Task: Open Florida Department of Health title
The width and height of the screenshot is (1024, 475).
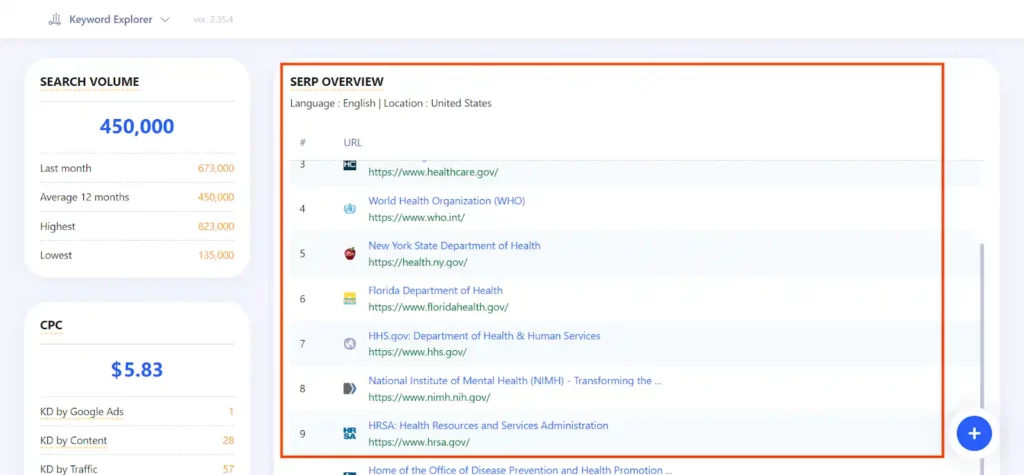Action: coord(436,290)
